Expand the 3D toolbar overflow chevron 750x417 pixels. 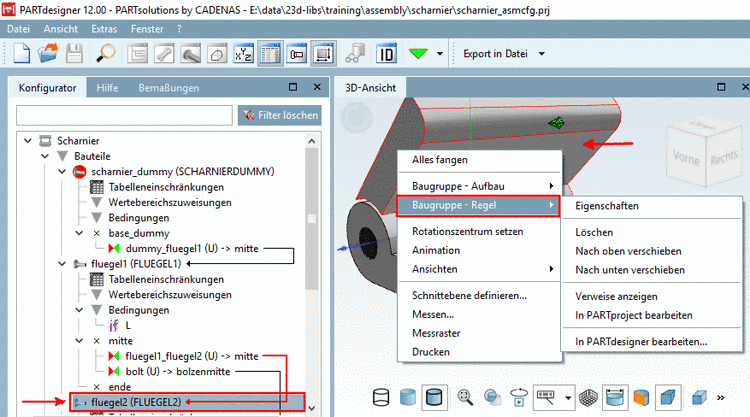(x=721, y=397)
